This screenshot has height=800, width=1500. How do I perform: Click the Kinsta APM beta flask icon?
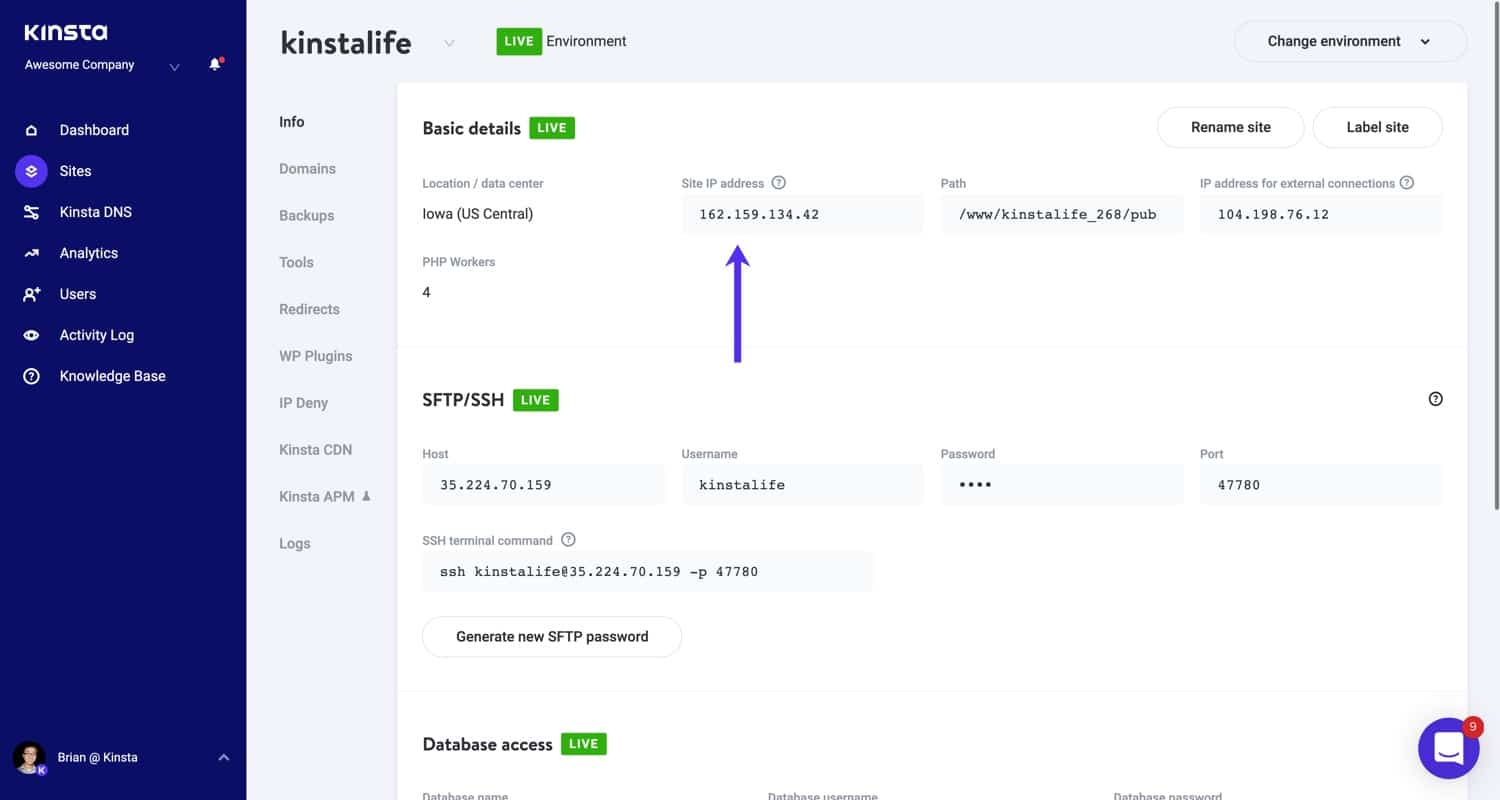tap(366, 496)
